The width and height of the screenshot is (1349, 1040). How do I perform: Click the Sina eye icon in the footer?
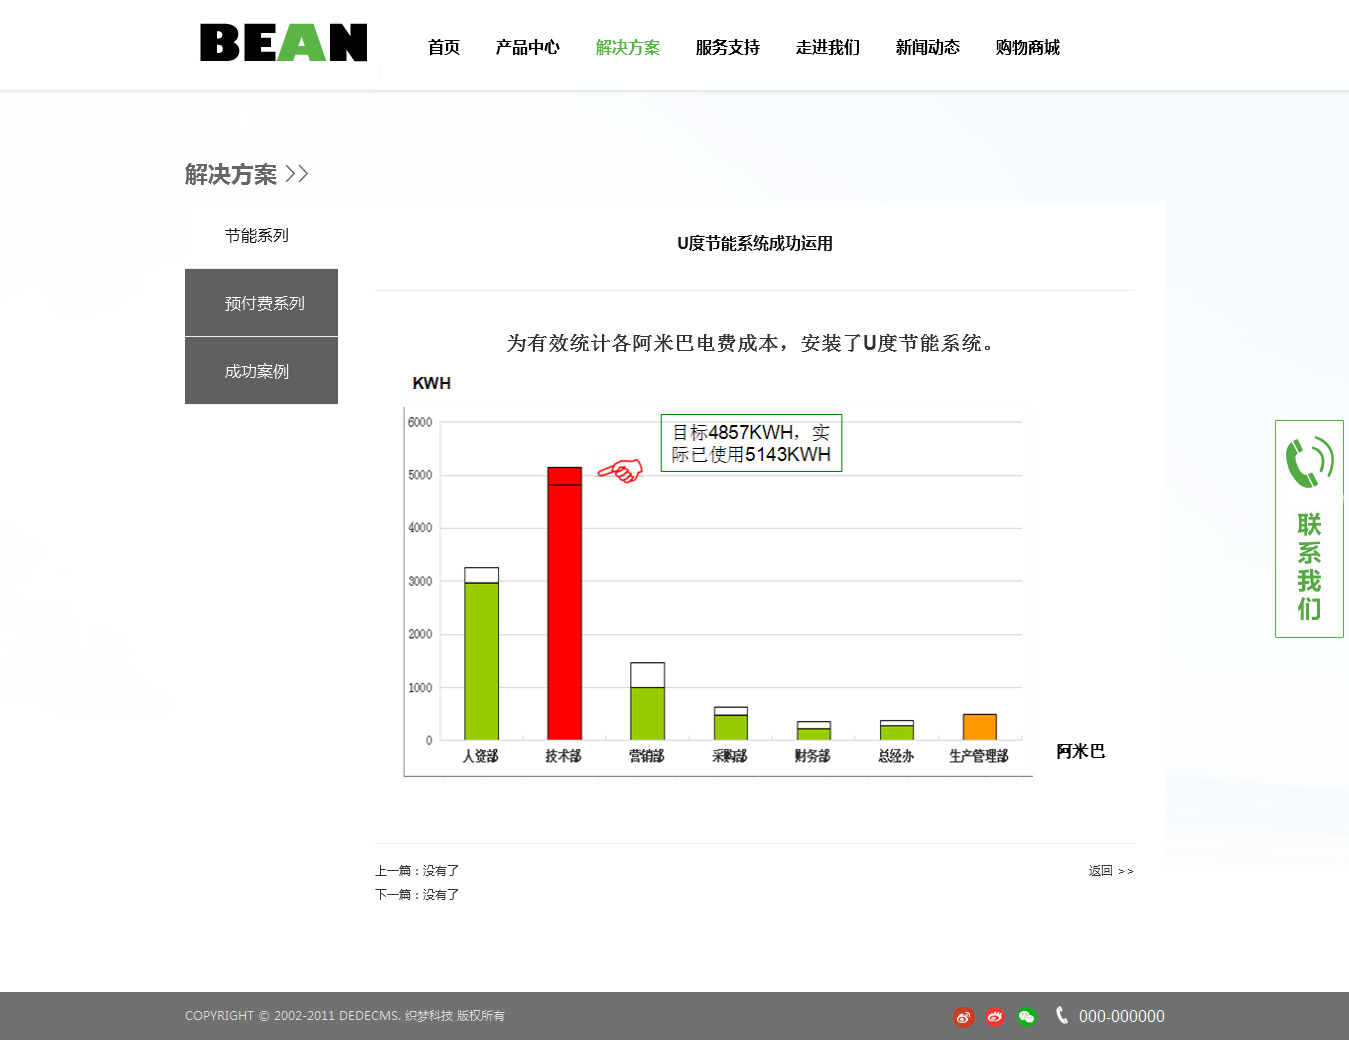click(x=995, y=1017)
